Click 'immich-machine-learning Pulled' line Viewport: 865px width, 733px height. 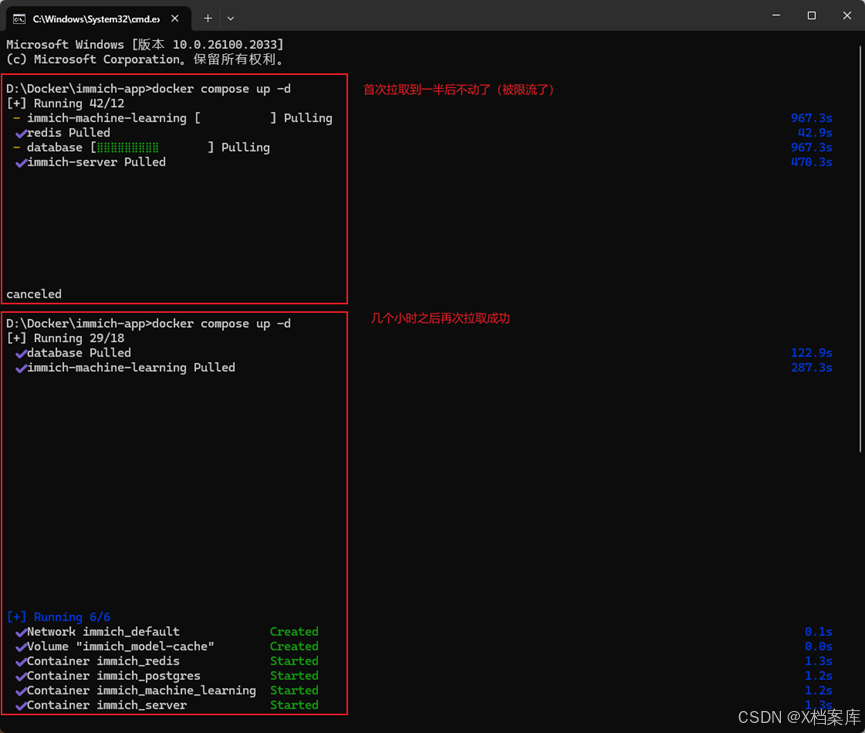tap(125, 368)
